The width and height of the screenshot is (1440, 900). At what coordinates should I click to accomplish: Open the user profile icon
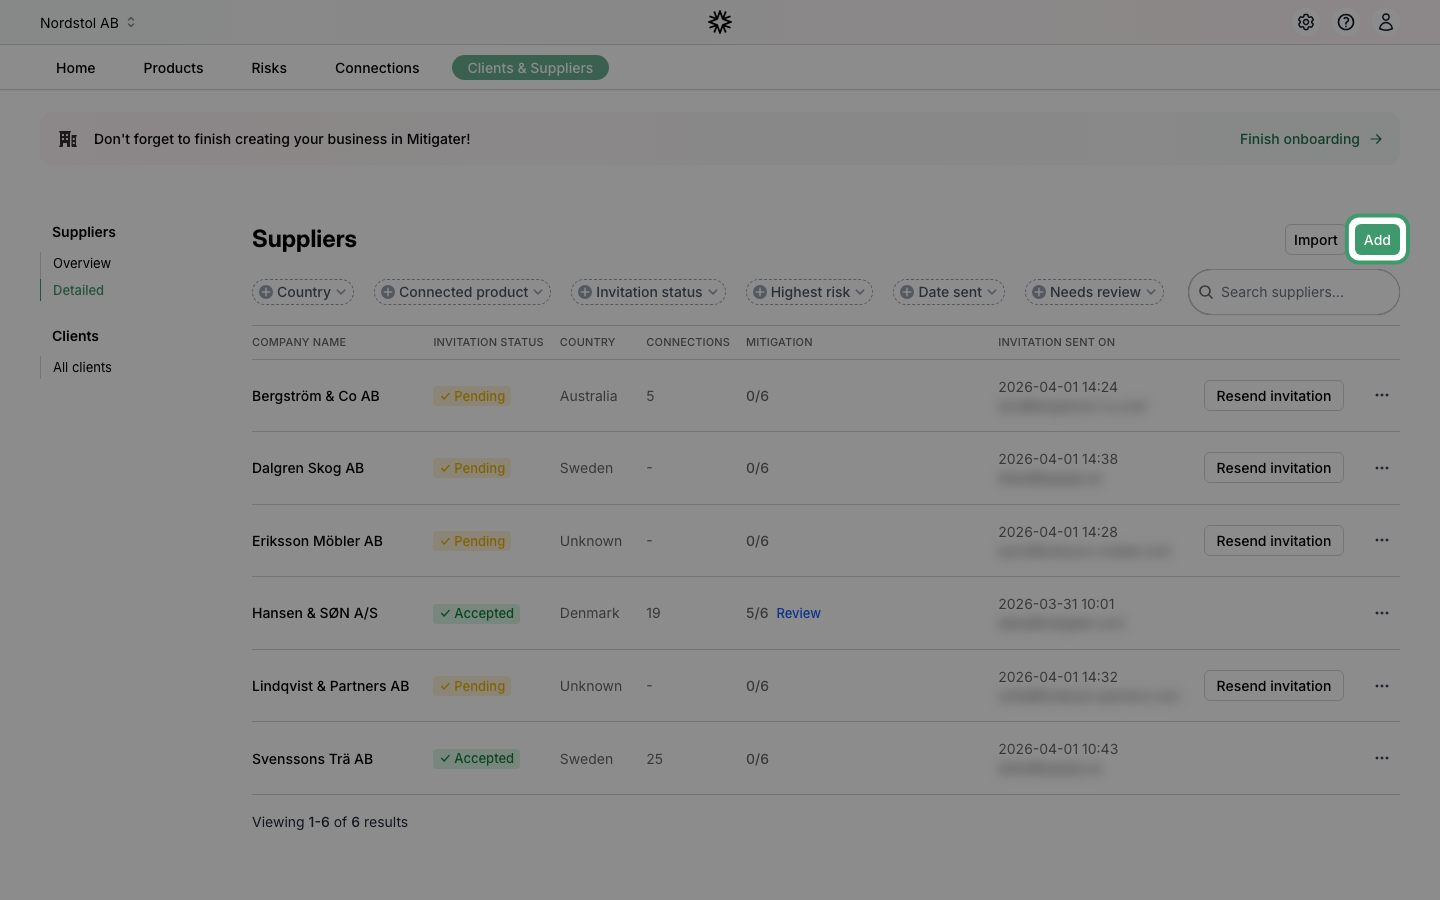click(1386, 22)
